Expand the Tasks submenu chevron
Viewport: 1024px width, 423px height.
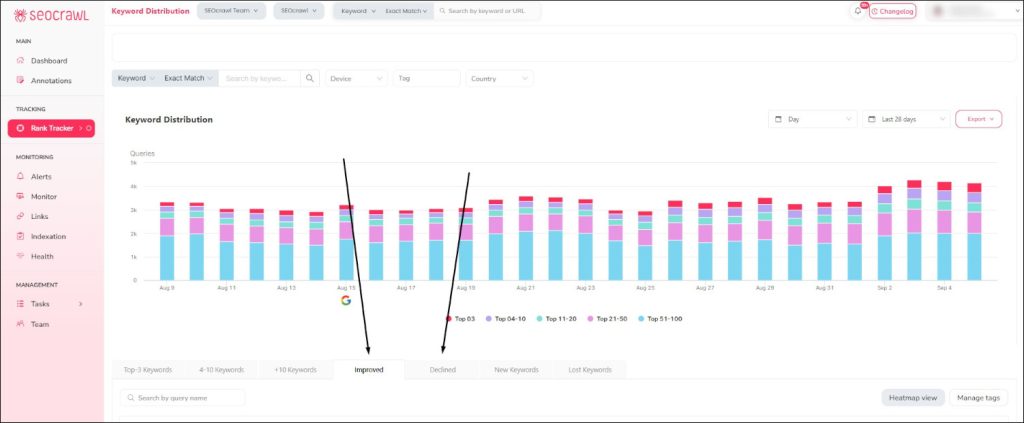(x=80, y=304)
